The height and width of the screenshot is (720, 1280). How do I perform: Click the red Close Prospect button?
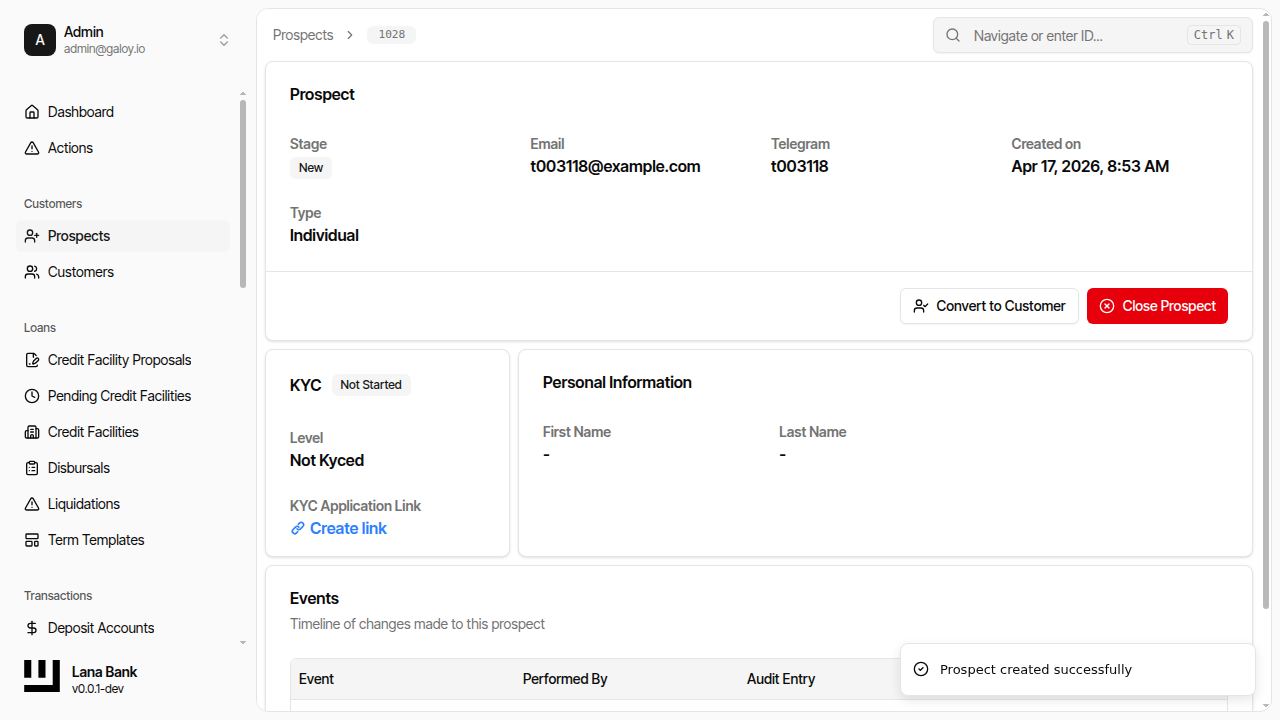[x=1157, y=305]
